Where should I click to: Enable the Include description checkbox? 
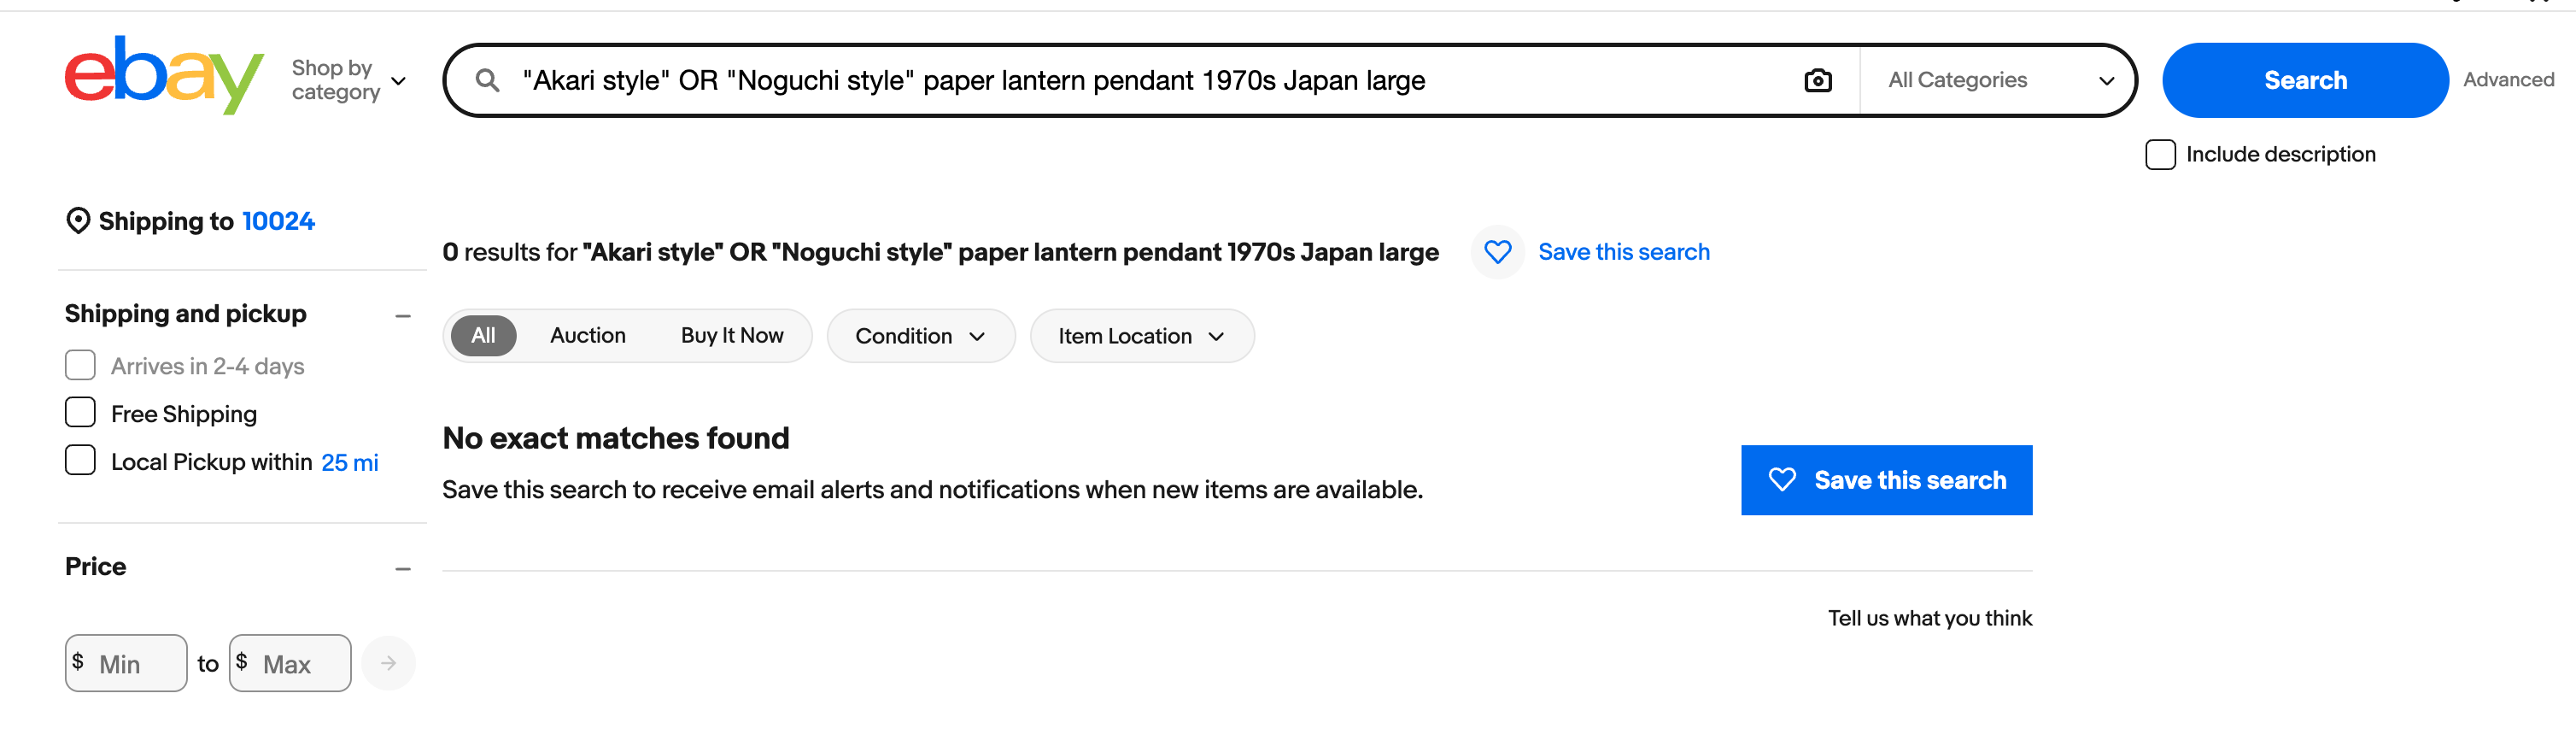(x=2160, y=154)
